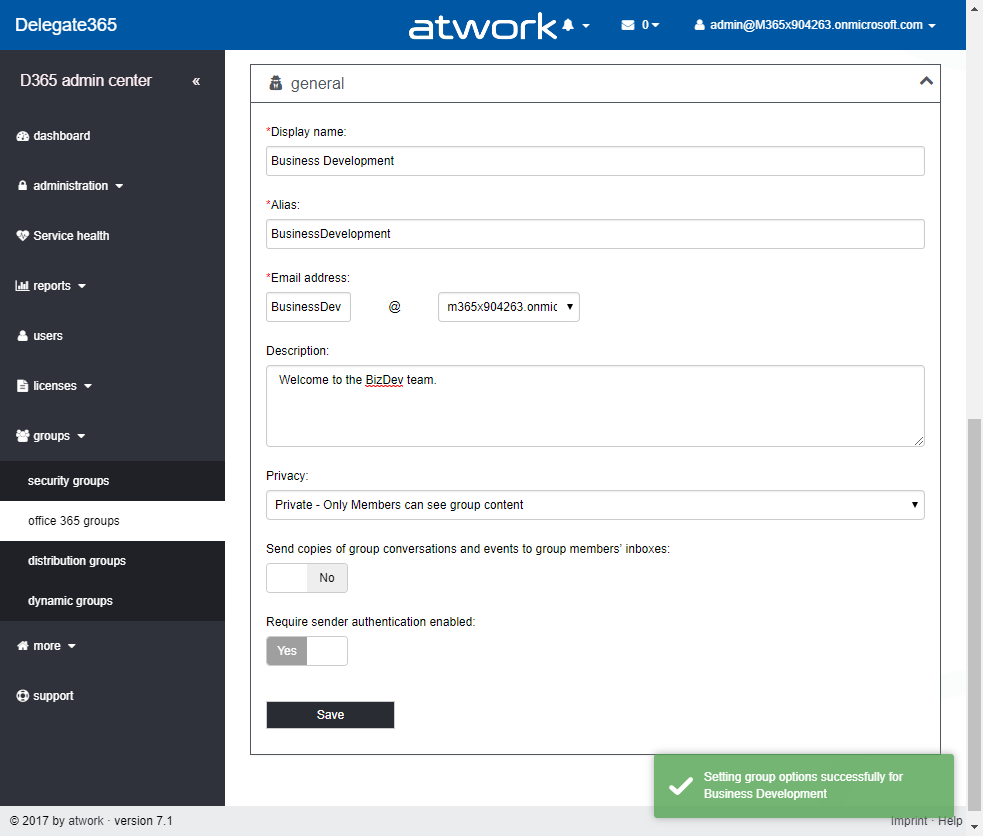The image size is (983, 836).
Task: Open the mail envelope icon
Action: (628, 25)
